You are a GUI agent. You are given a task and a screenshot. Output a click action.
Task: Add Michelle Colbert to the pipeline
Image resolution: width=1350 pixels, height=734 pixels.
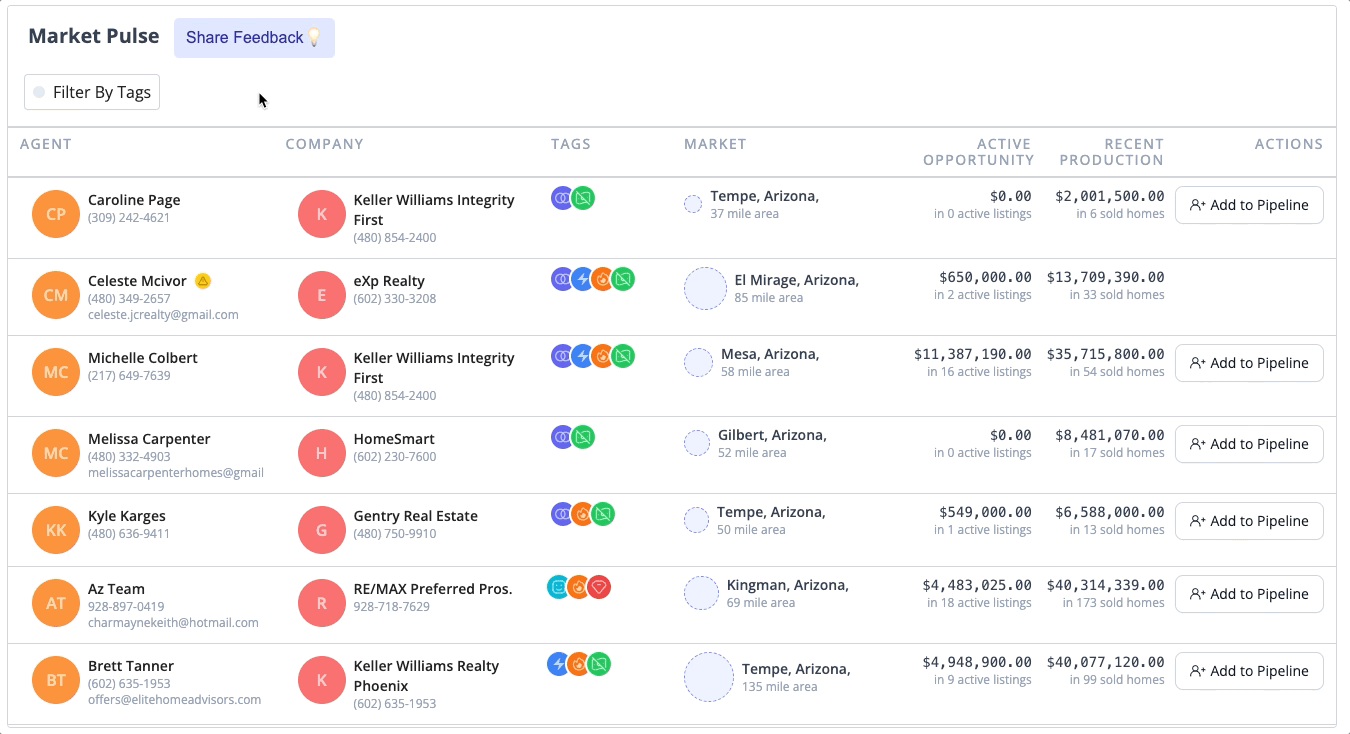[1249, 363]
